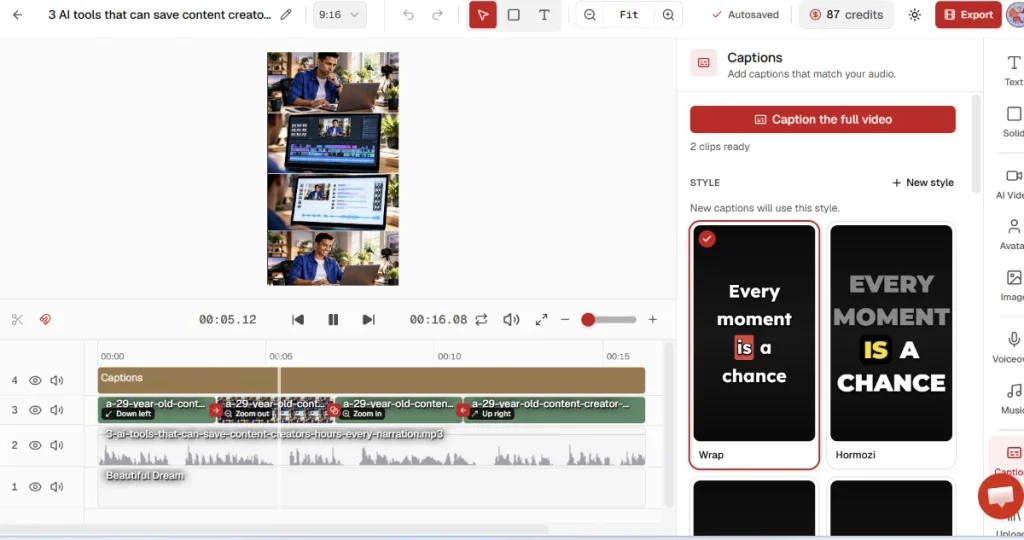Zoom in the canvas view
1024x540 pixels.
pyautogui.click(x=668, y=14)
